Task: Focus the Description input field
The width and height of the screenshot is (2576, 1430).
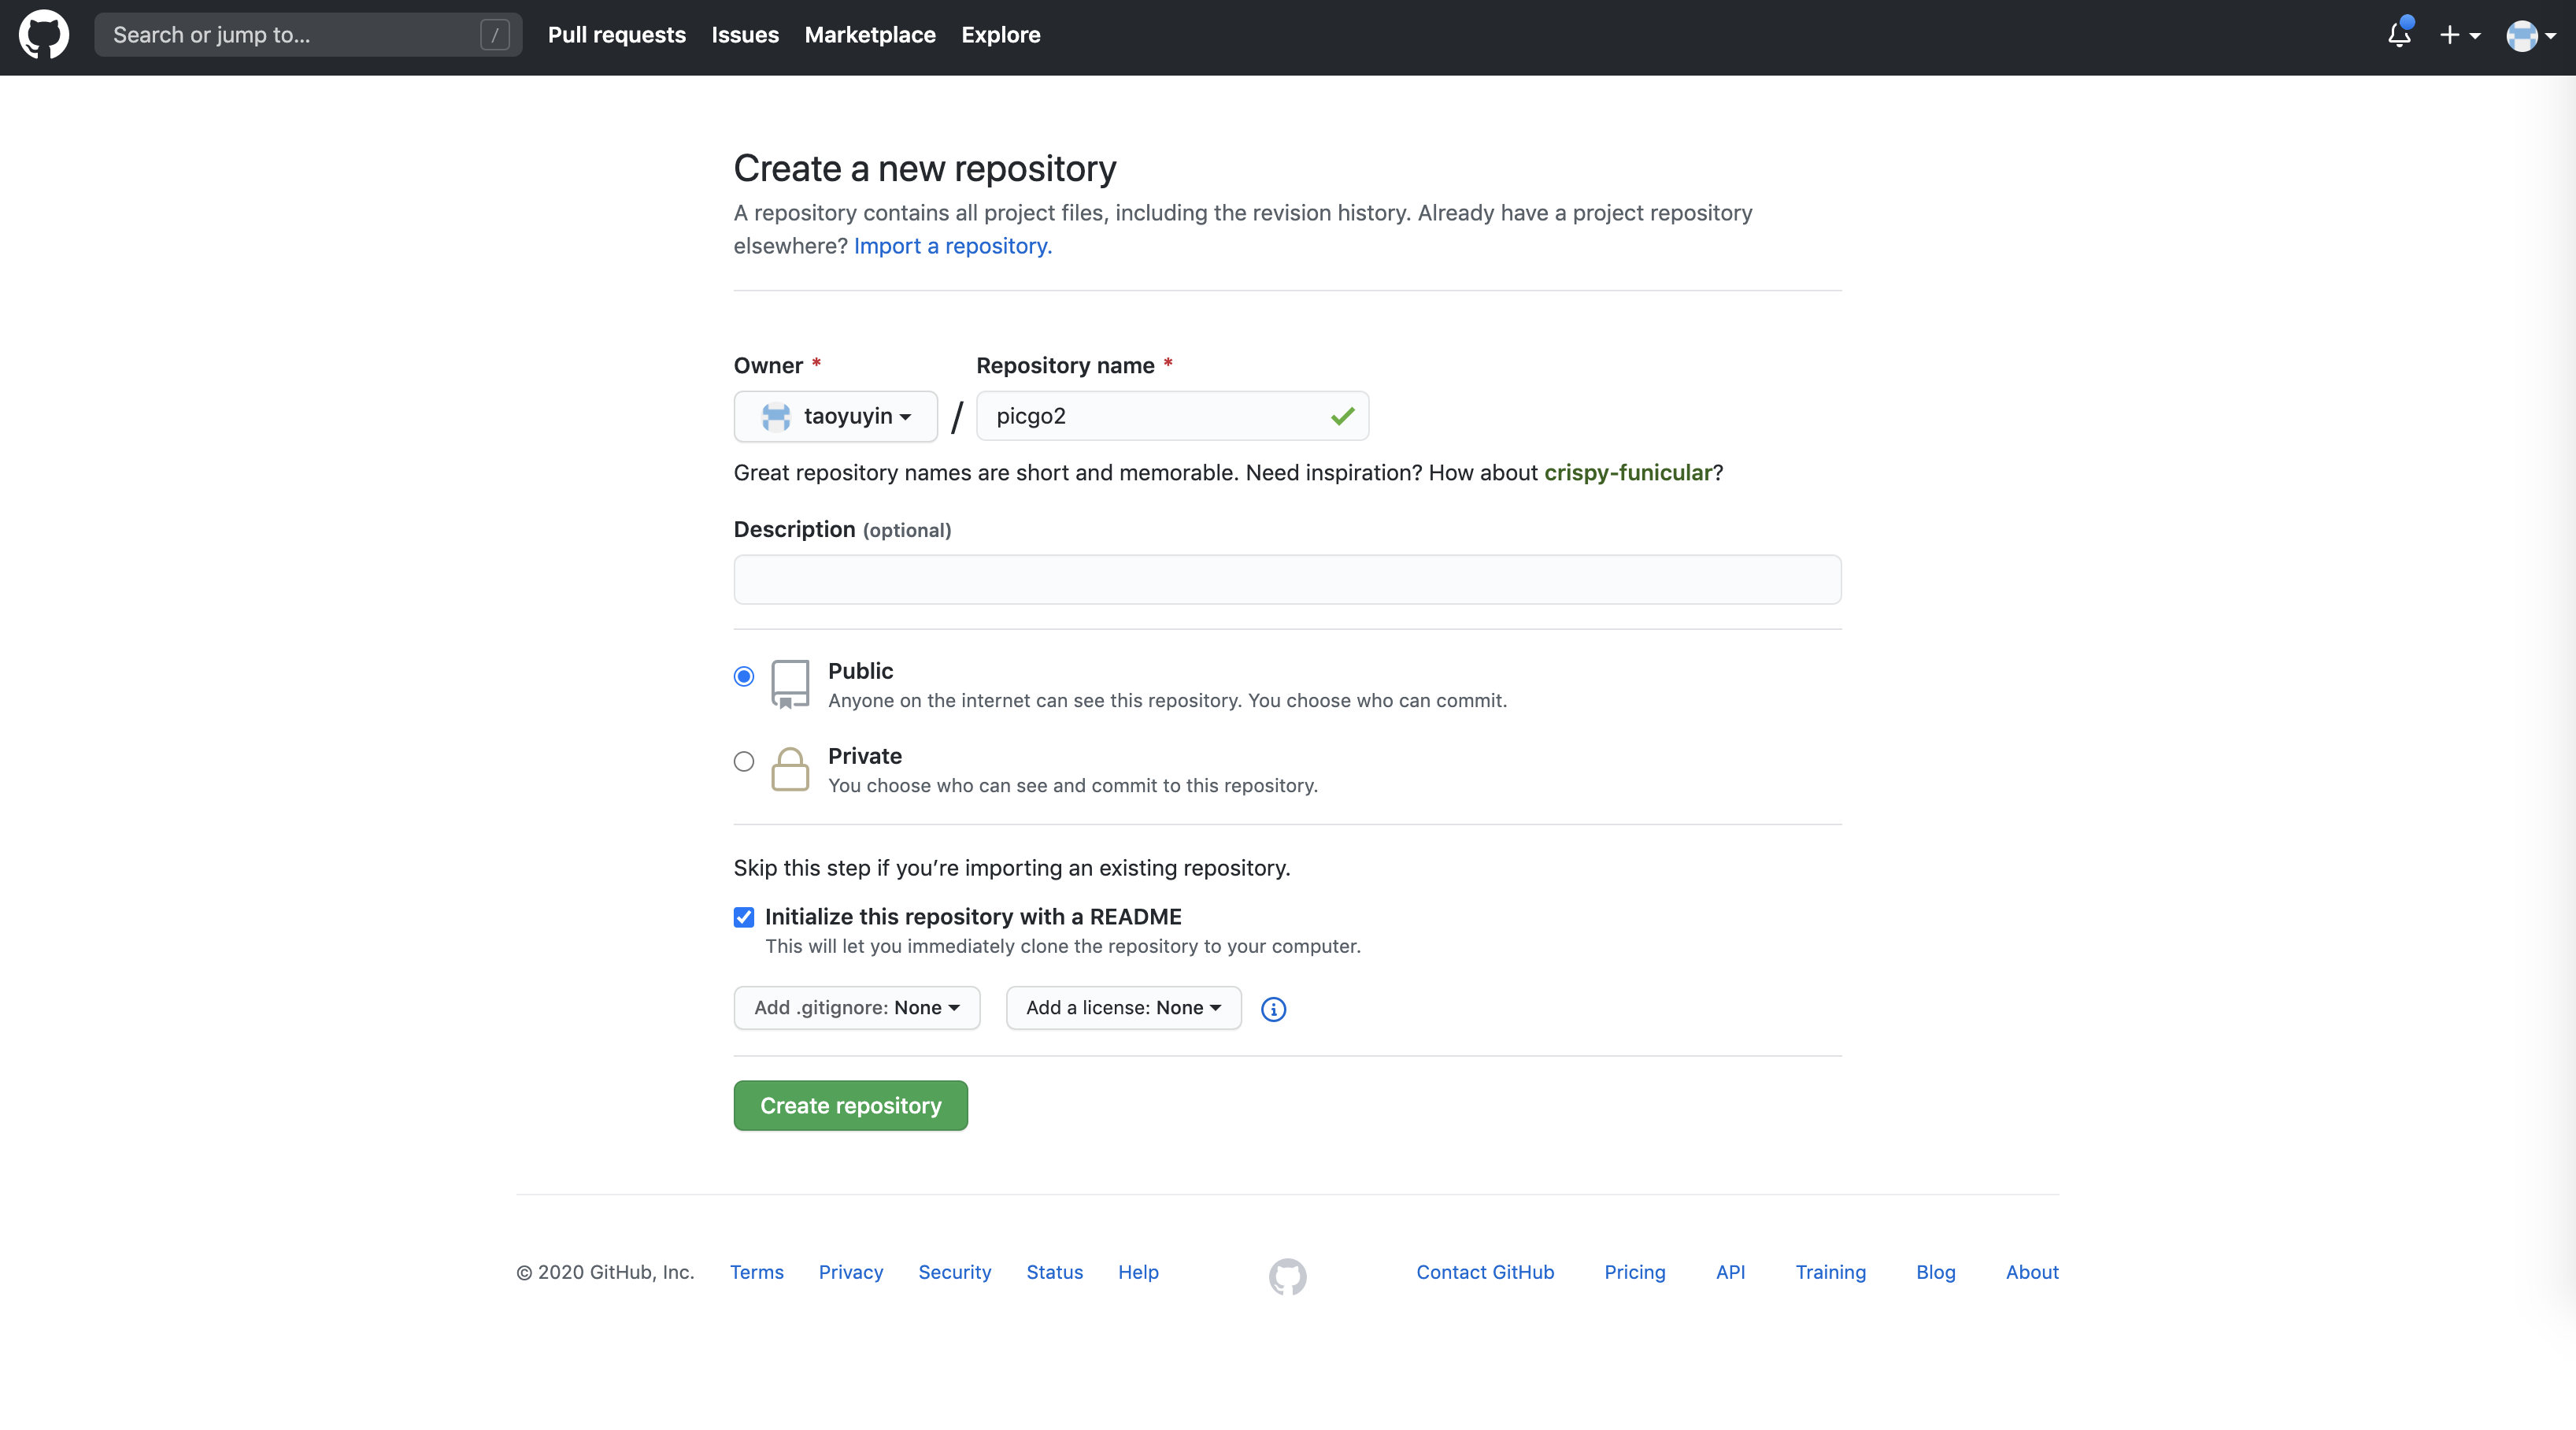Action: 1287,580
